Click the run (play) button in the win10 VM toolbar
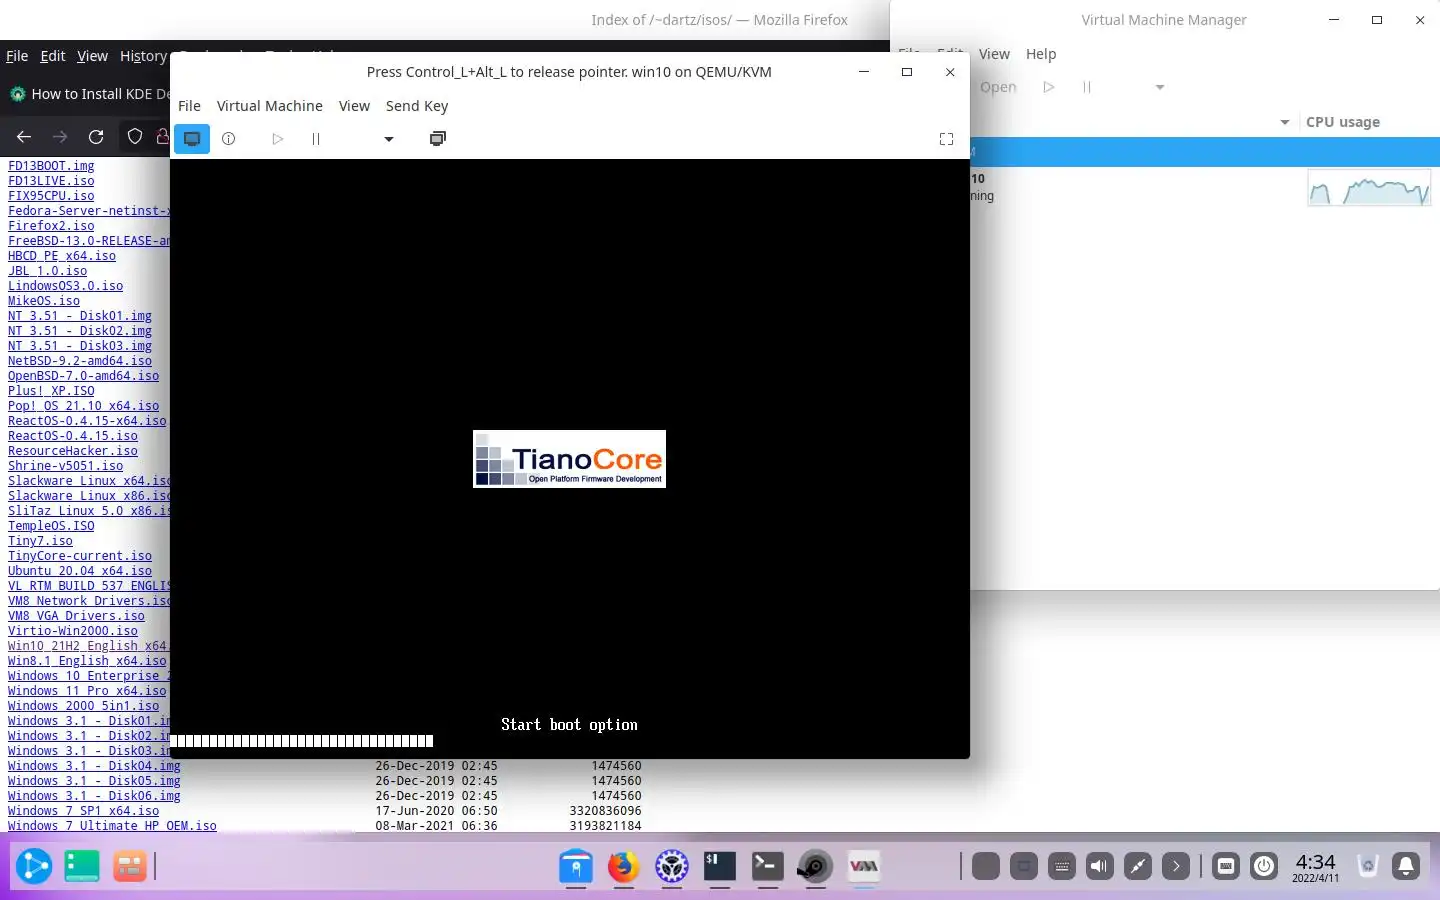This screenshot has height=900, width=1440. [x=277, y=139]
